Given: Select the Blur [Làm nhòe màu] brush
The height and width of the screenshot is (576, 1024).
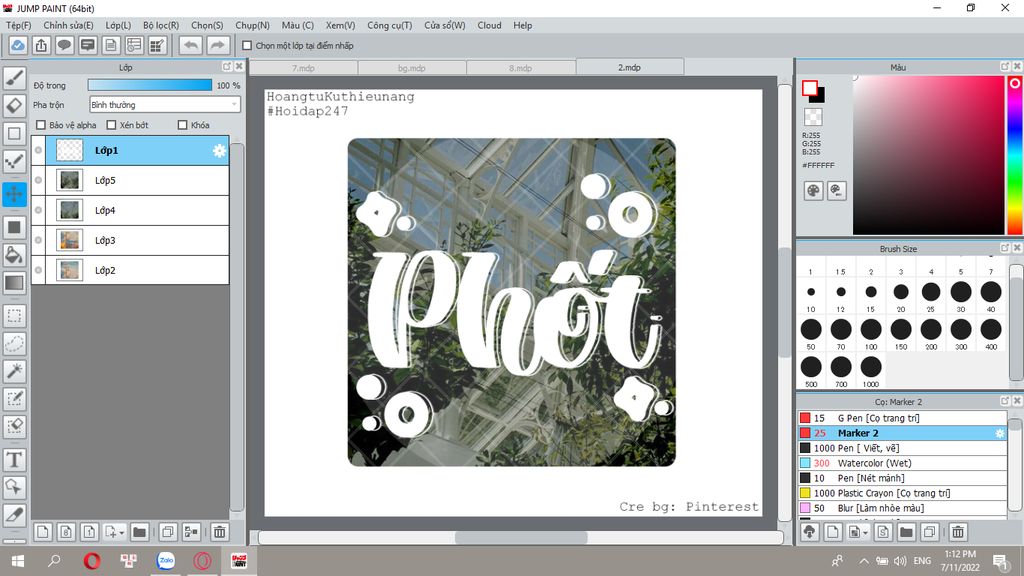Looking at the screenshot, I should click(902, 508).
